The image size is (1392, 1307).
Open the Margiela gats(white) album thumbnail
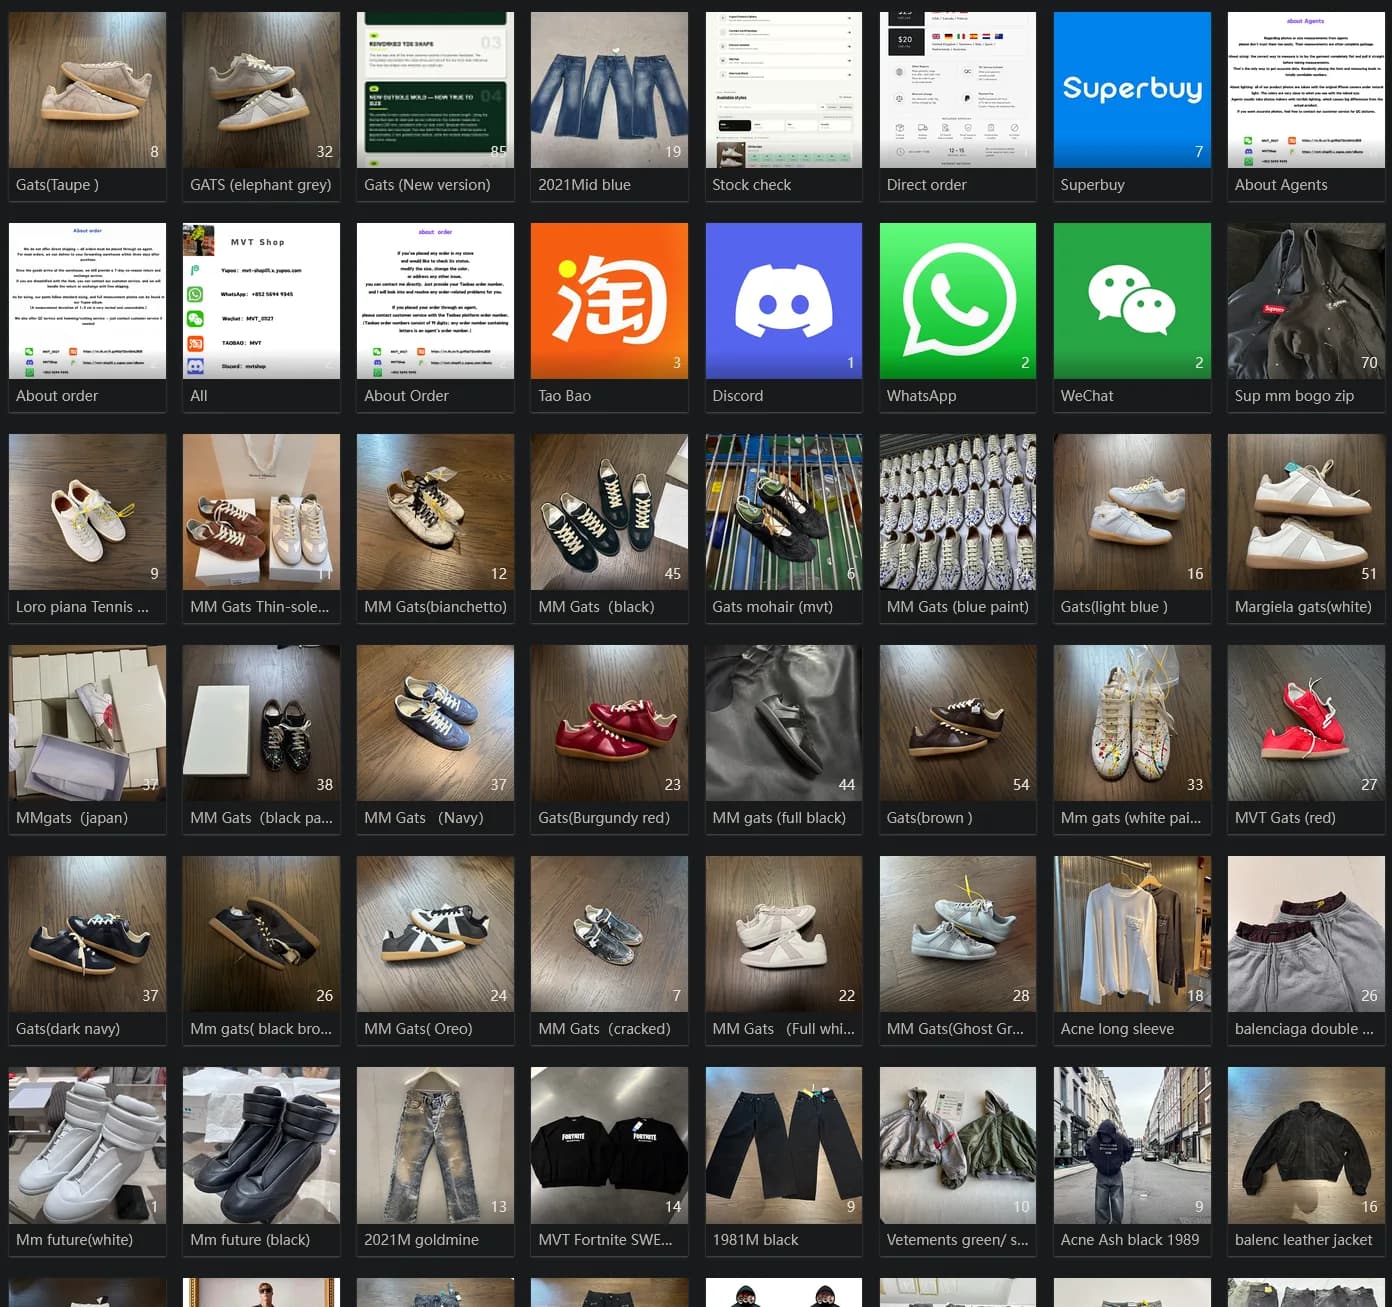pos(1306,512)
